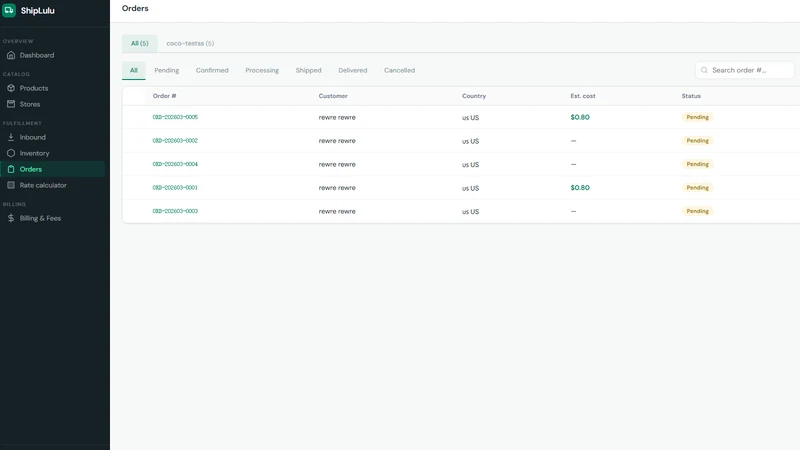Image resolution: width=800 pixels, height=450 pixels.
Task: Click customer rewre rewre in order 0003 row
Action: pos(337,211)
